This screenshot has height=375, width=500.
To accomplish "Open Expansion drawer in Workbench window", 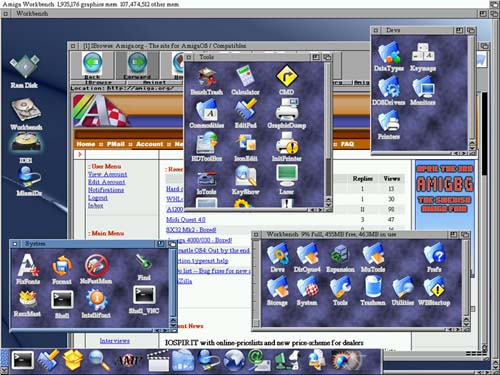I will 340,259.
